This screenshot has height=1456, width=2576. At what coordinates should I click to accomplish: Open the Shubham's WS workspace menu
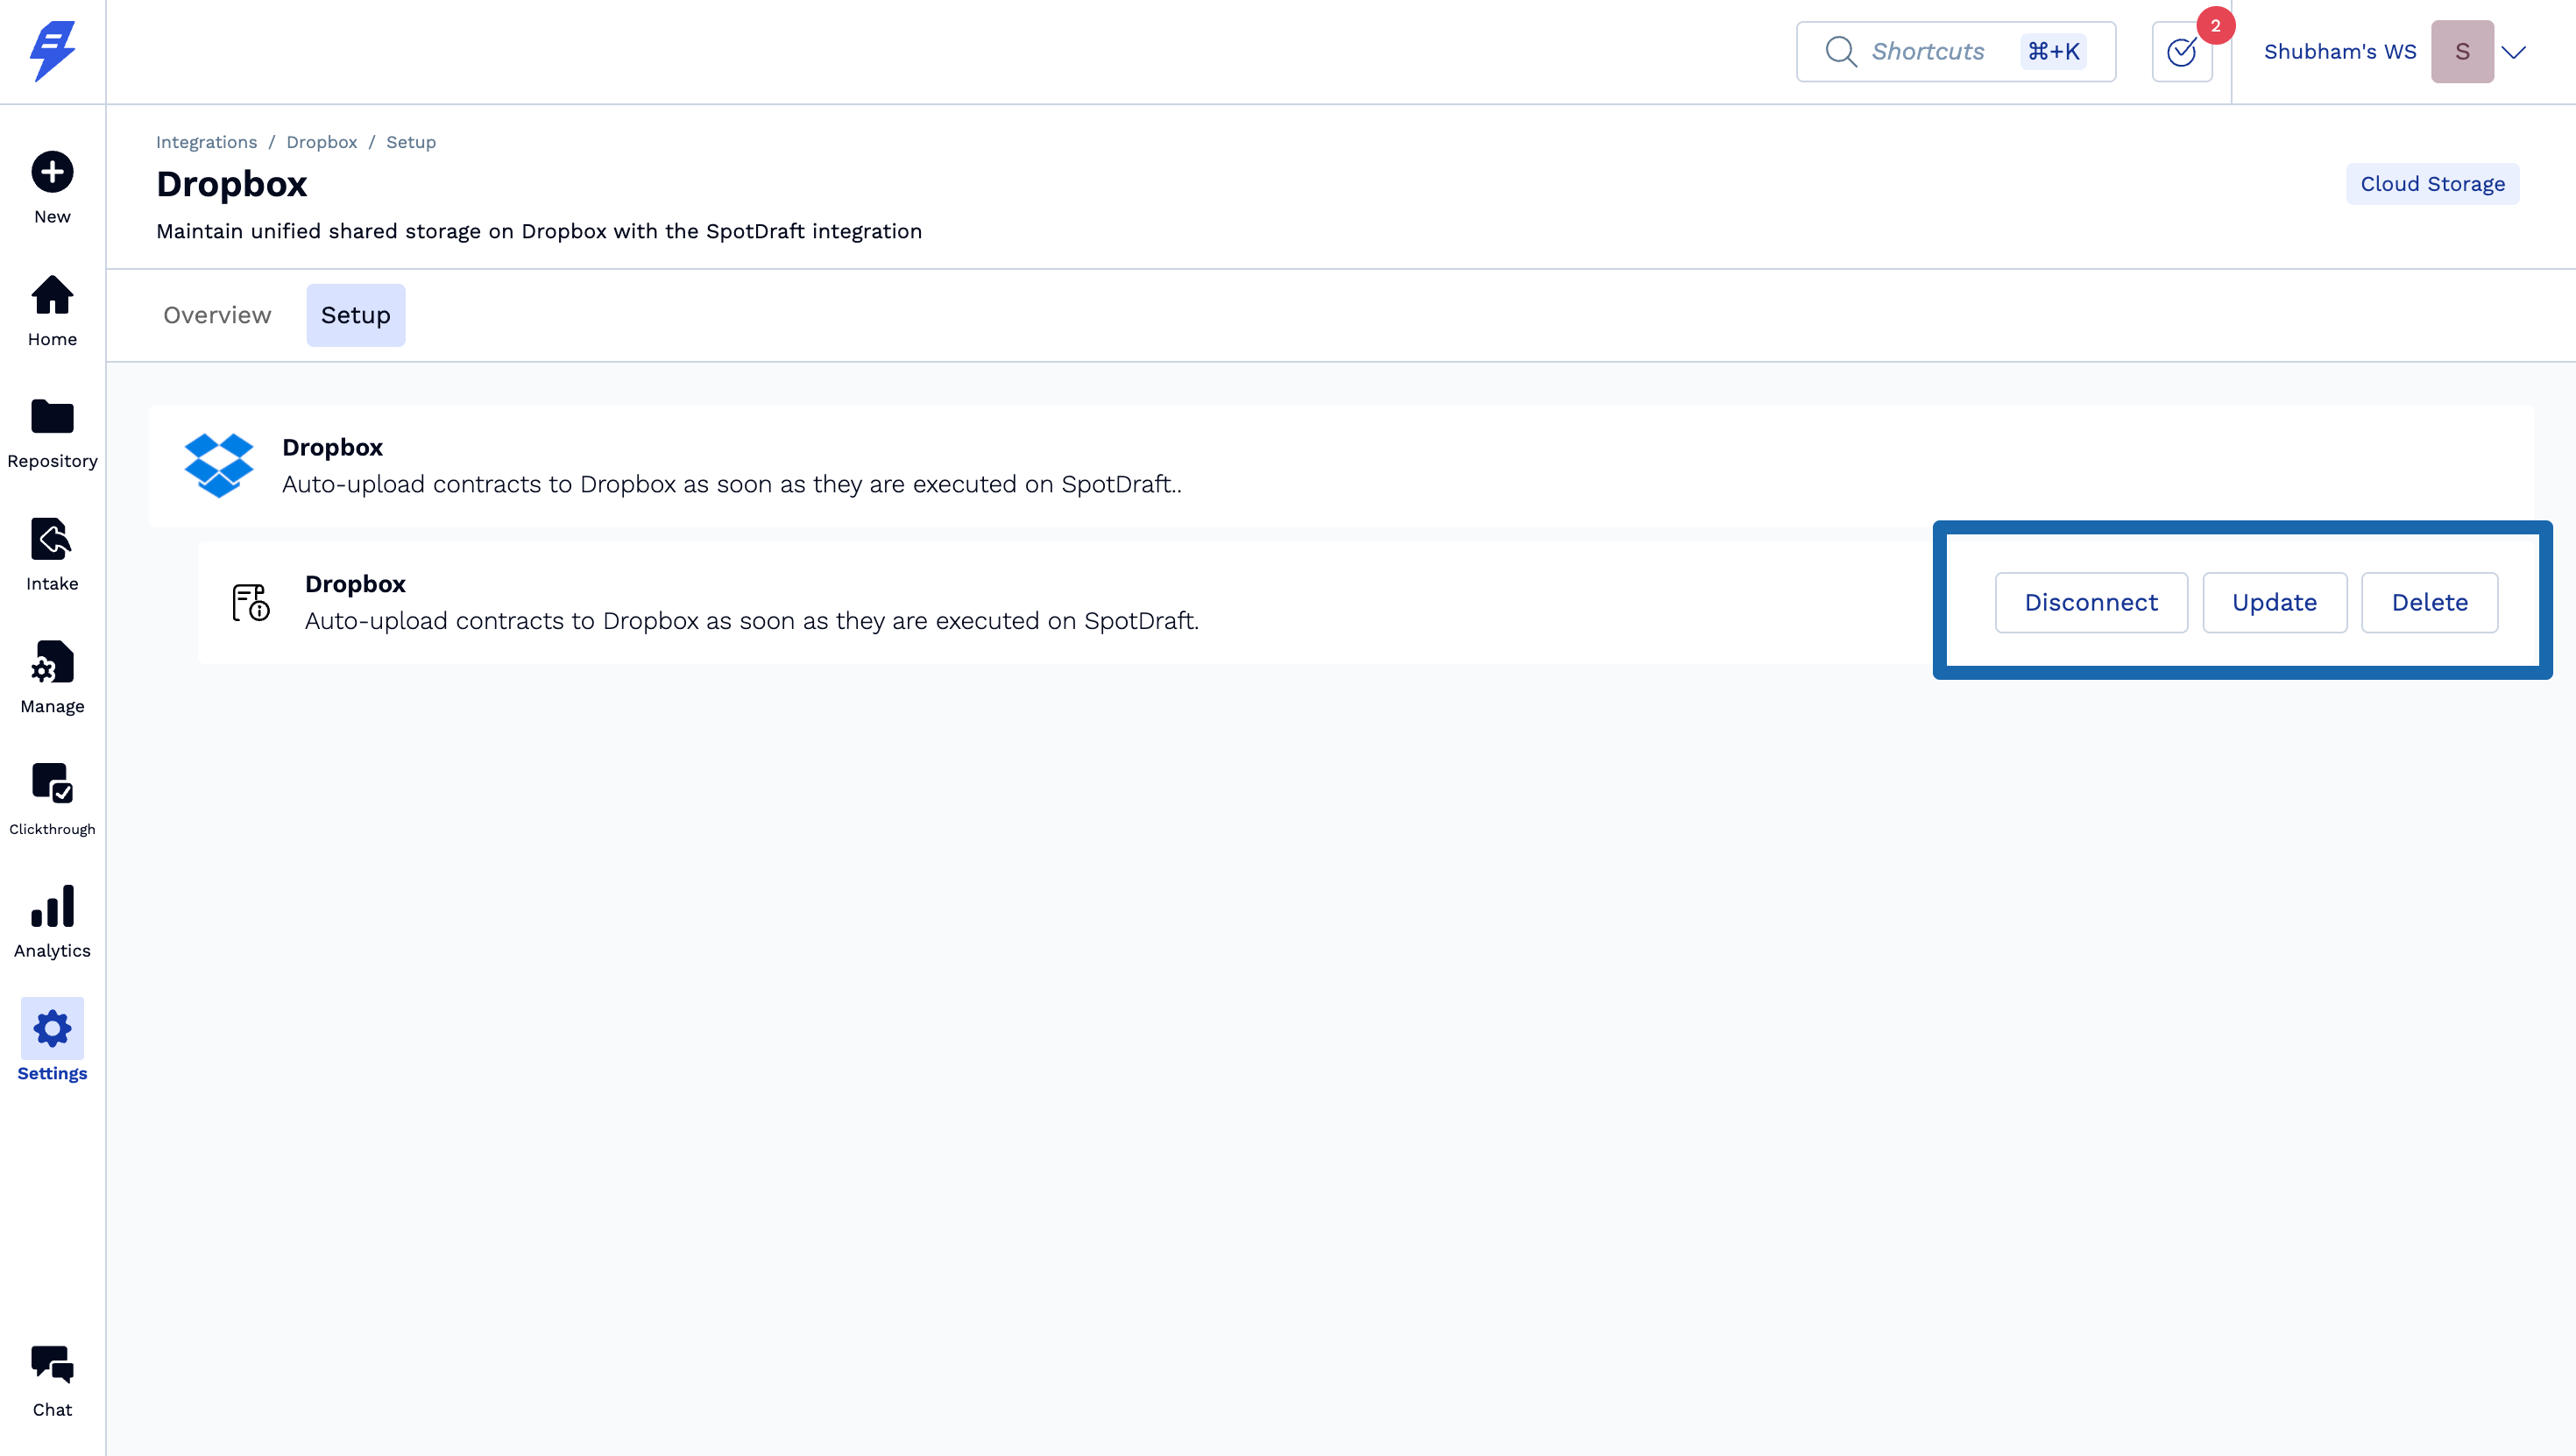pyautogui.click(x=2339, y=52)
